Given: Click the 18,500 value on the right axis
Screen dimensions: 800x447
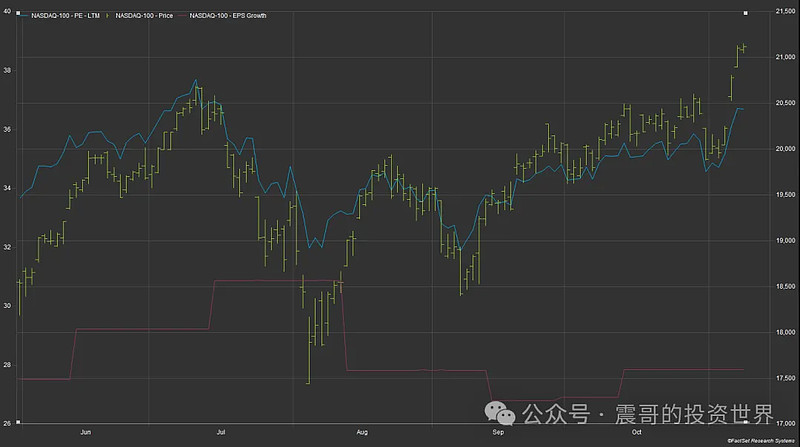Looking at the screenshot, I should tap(785, 287).
